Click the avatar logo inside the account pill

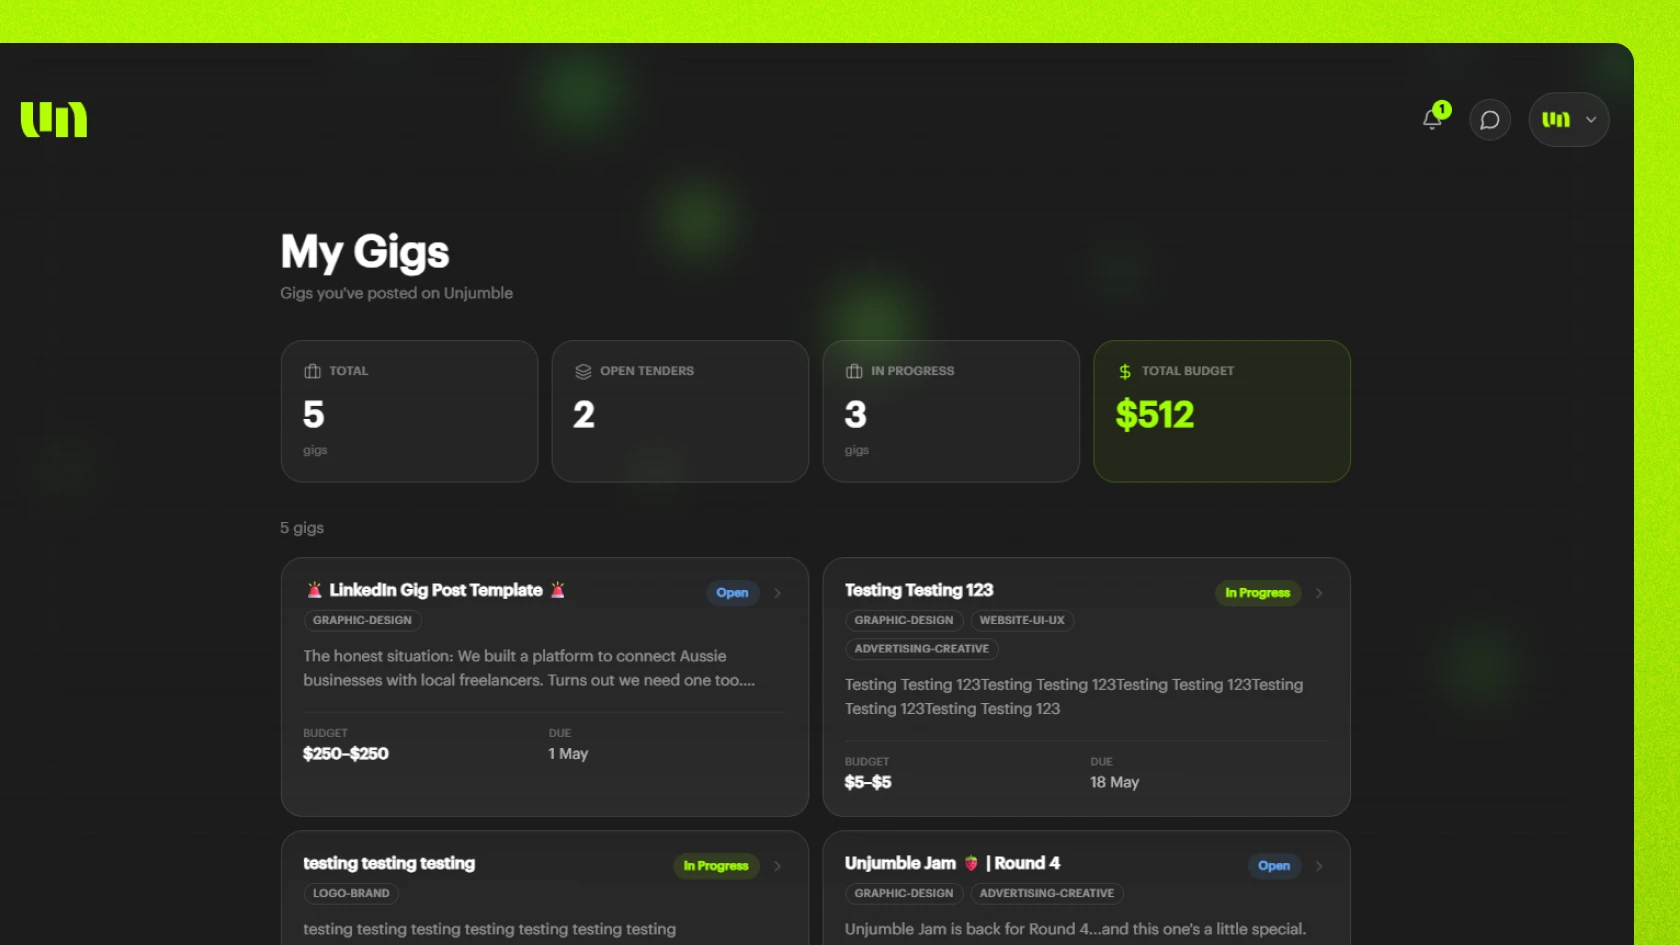tap(1557, 119)
